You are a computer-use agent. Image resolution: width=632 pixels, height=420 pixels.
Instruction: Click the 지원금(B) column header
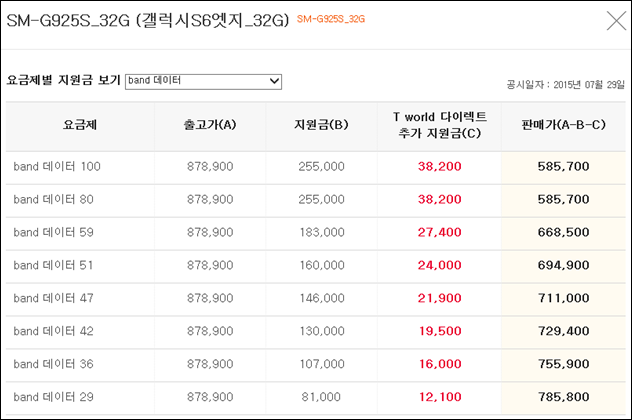[x=321, y=125]
